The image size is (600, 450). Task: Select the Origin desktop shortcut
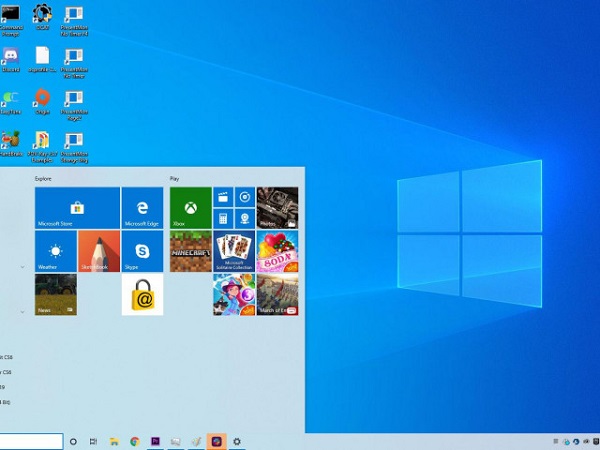(42, 102)
